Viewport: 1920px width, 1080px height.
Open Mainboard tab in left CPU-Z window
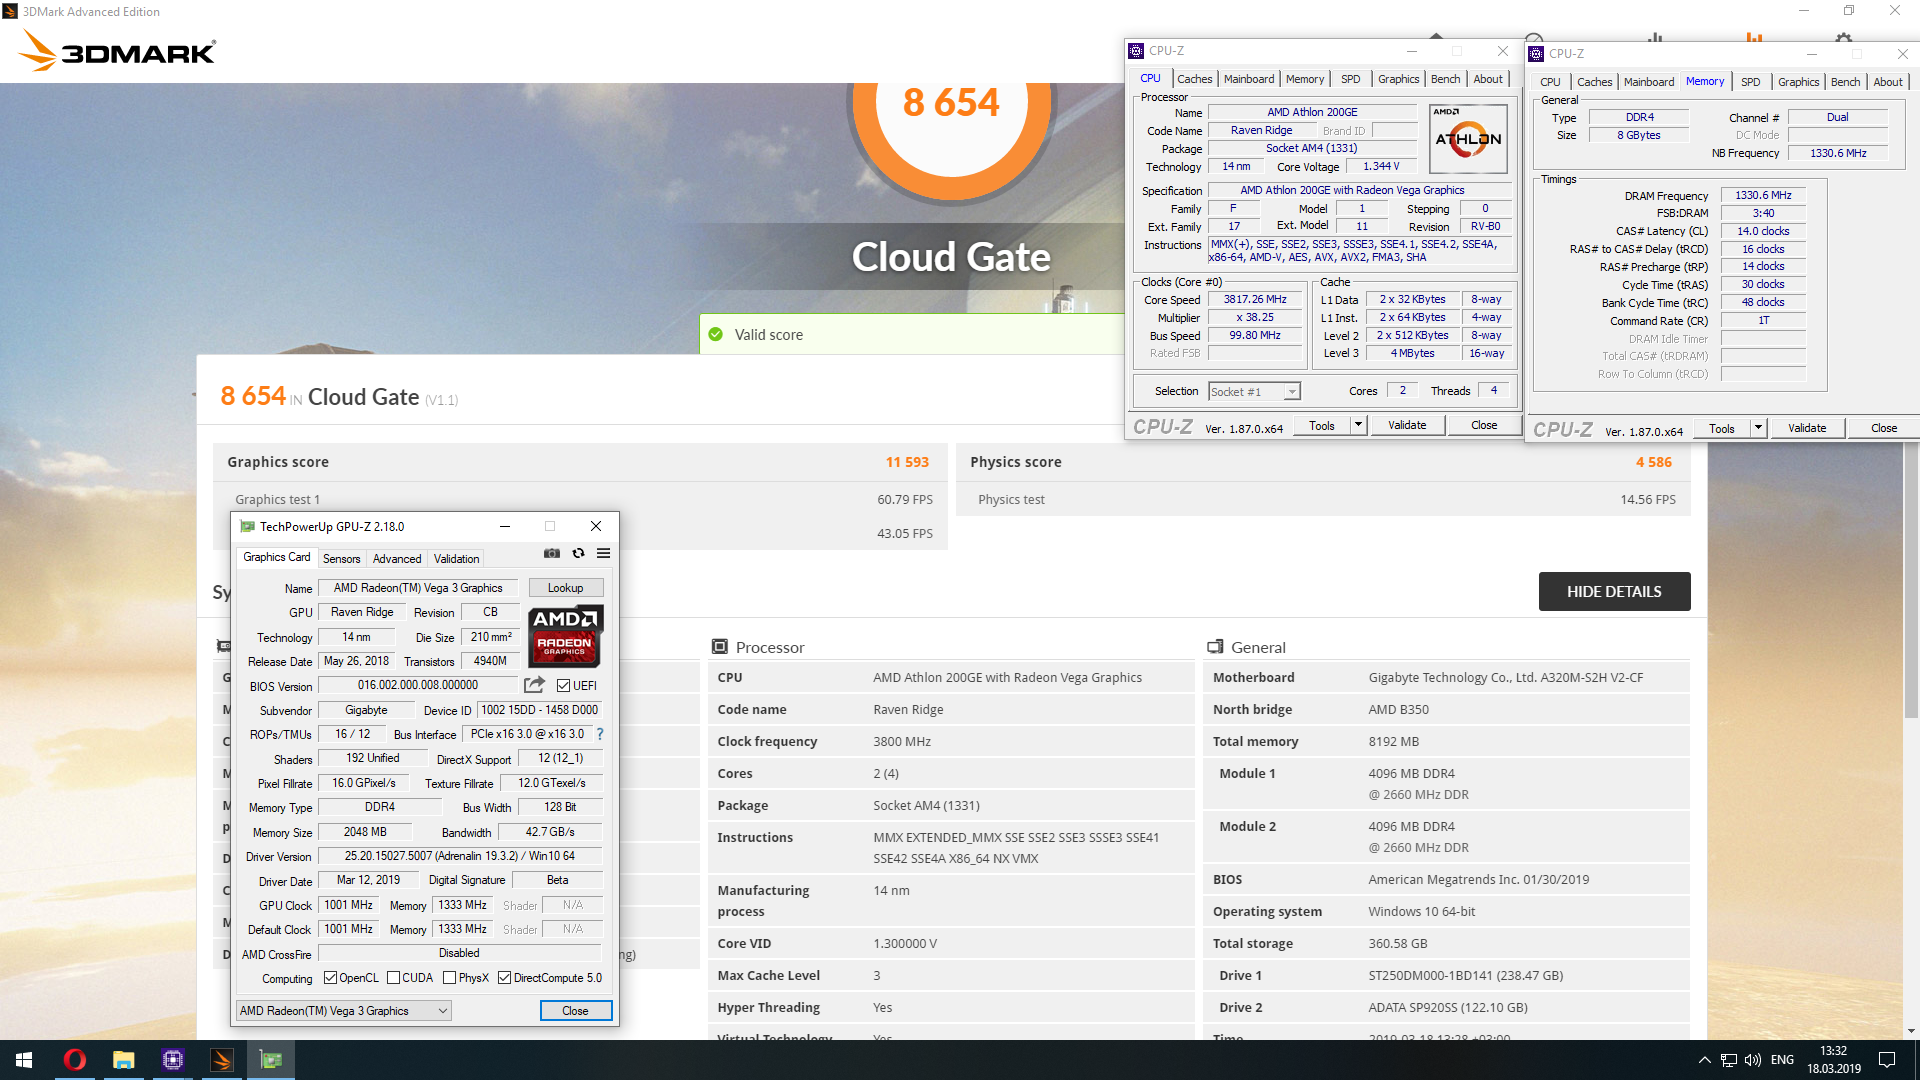pyautogui.click(x=1249, y=79)
